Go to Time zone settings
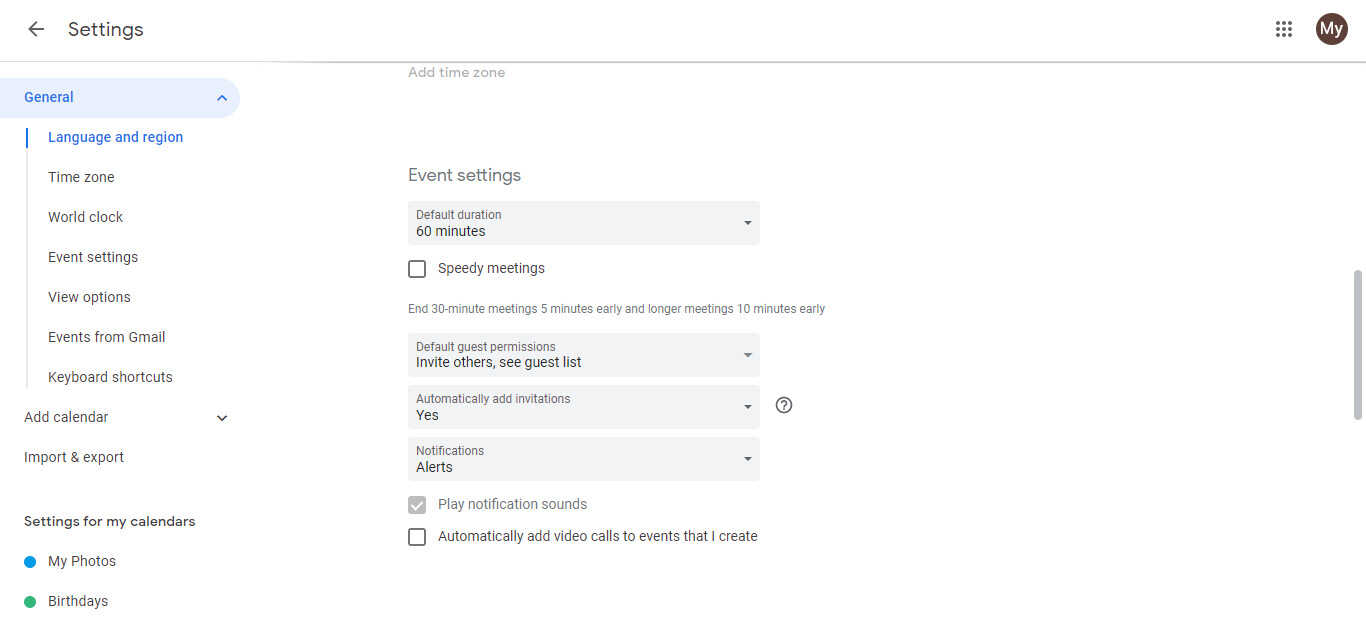The height and width of the screenshot is (617, 1366). pyautogui.click(x=81, y=177)
